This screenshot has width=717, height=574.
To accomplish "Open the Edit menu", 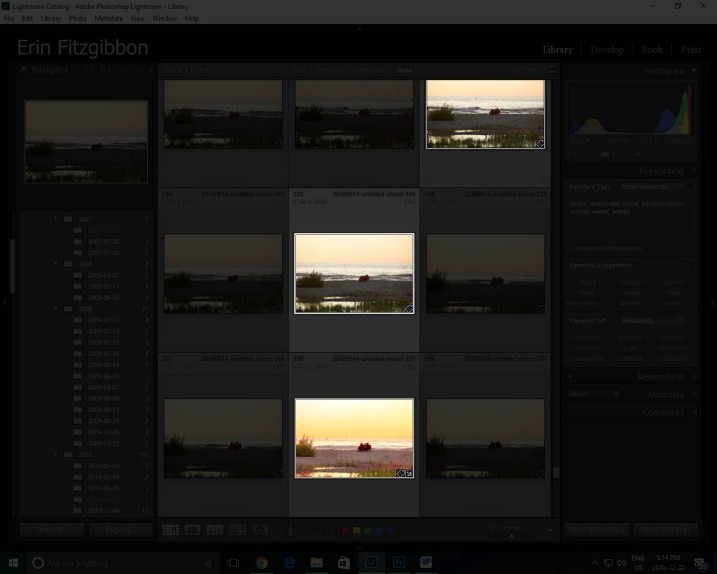I will (27, 18).
